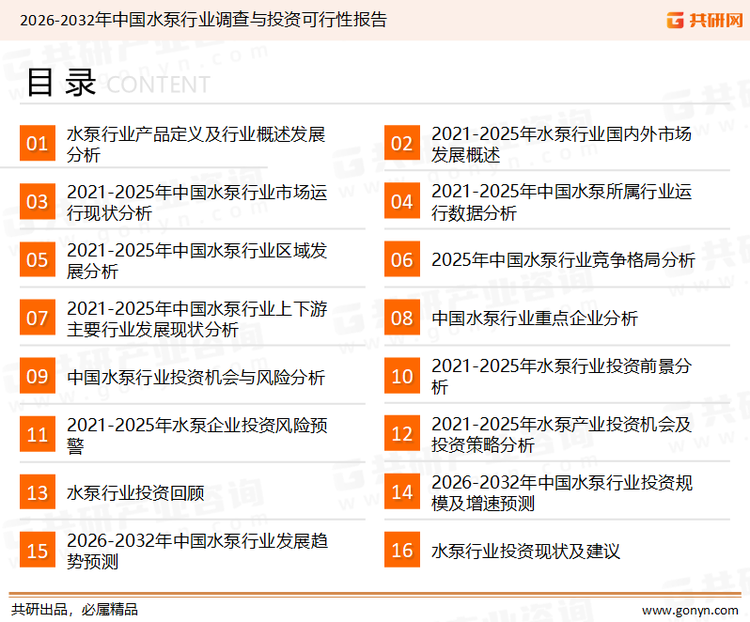Viewport: 750px width, 622px height.
Task: Open chapter 2021-2025年水泵行业投资前景分析
Action: 561,377
